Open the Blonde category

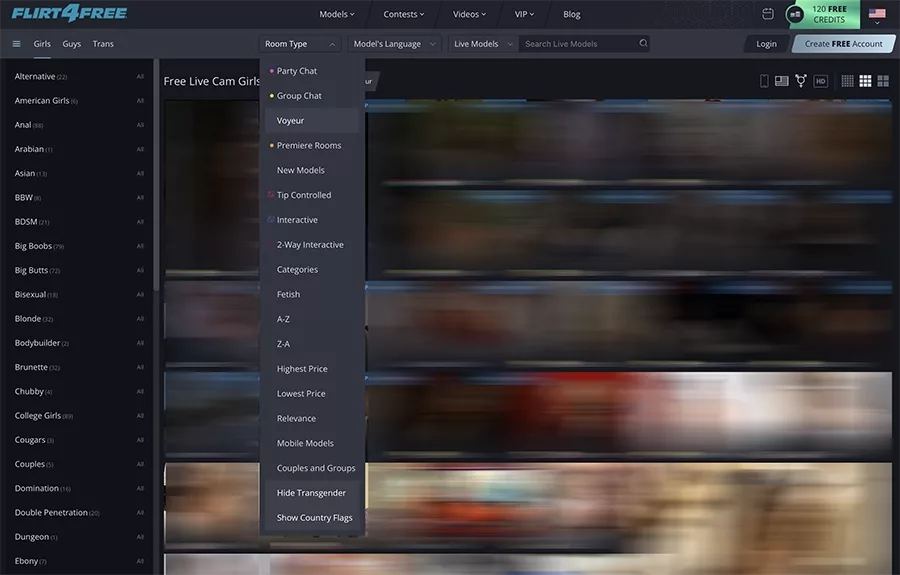pyautogui.click(x=33, y=318)
